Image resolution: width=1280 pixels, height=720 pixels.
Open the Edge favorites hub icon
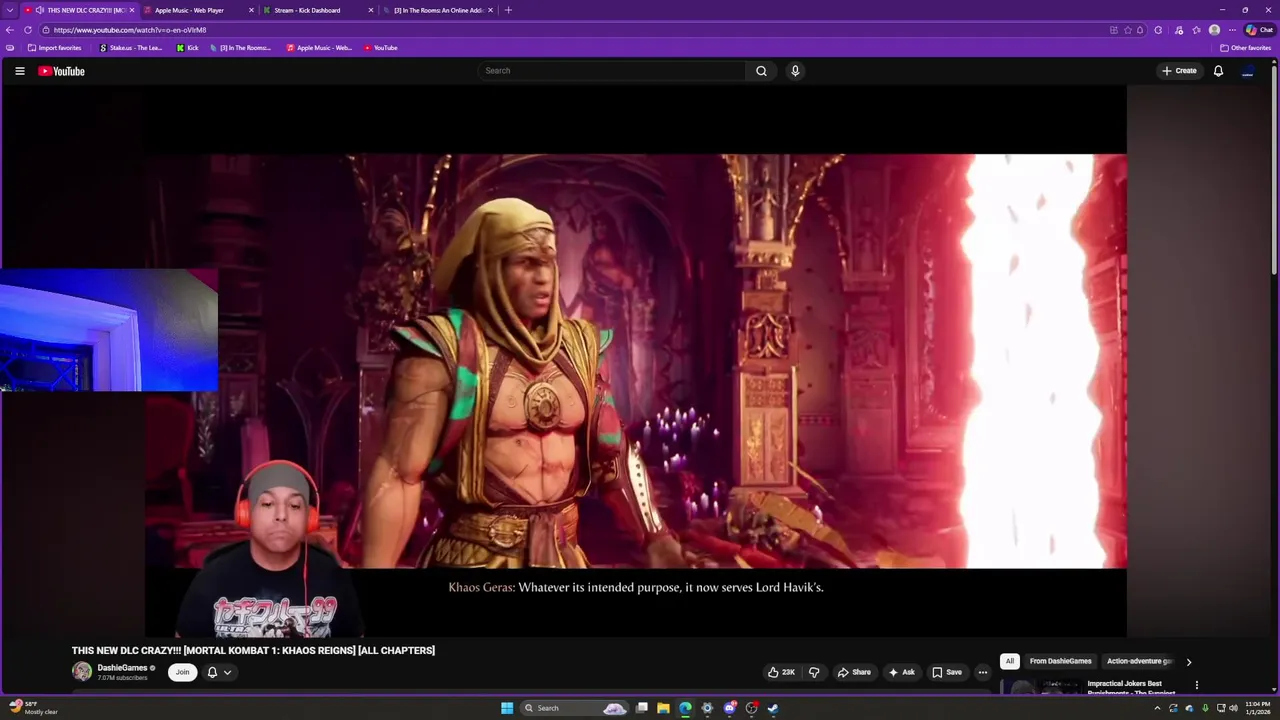[1196, 30]
